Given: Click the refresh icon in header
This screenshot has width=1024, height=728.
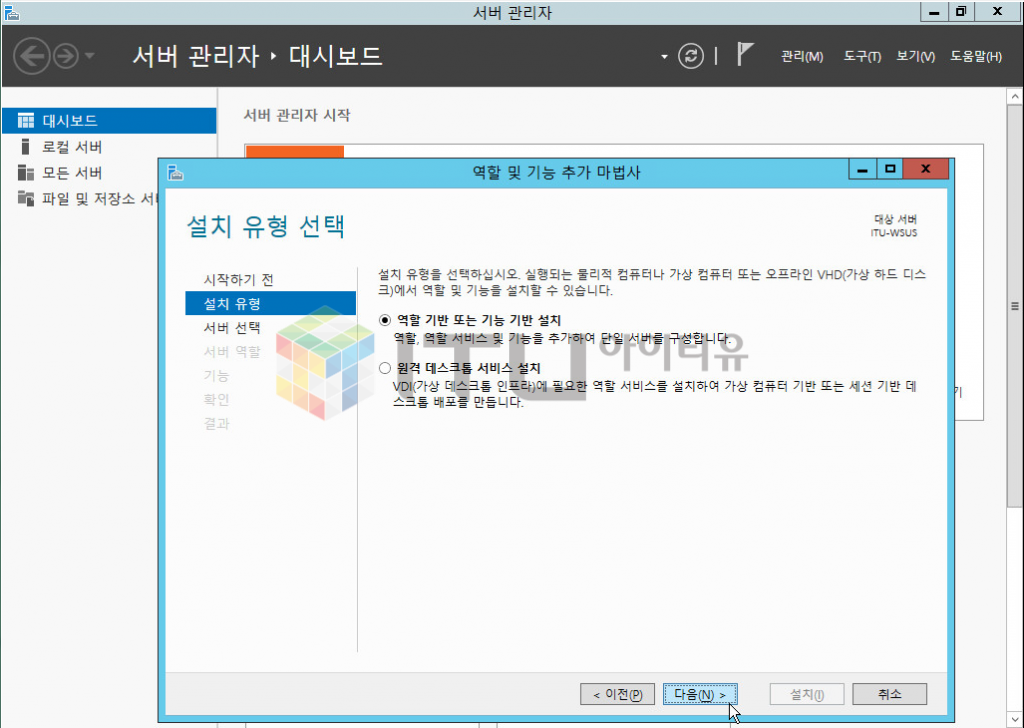Looking at the screenshot, I should [x=691, y=56].
